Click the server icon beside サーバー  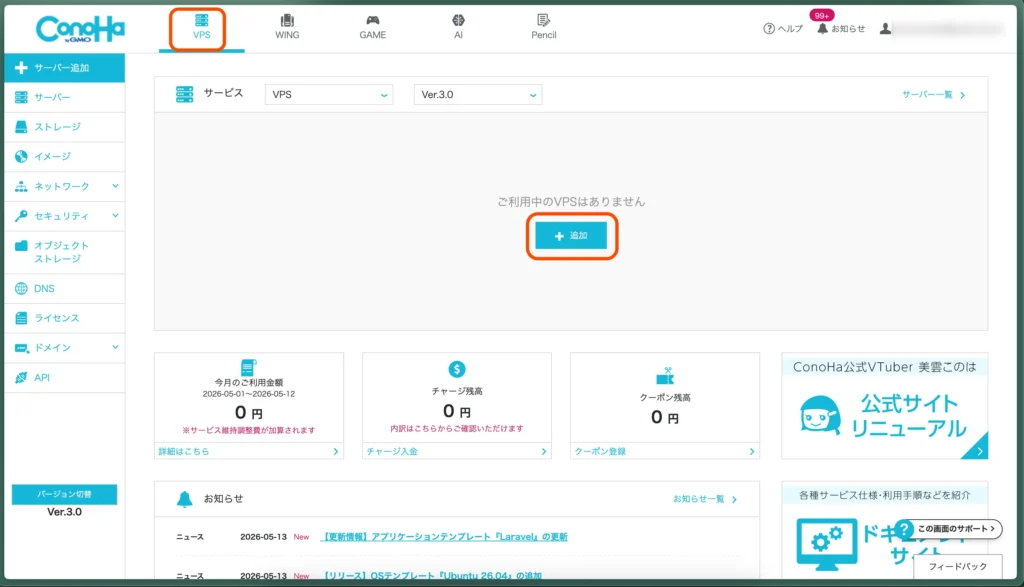(21, 97)
